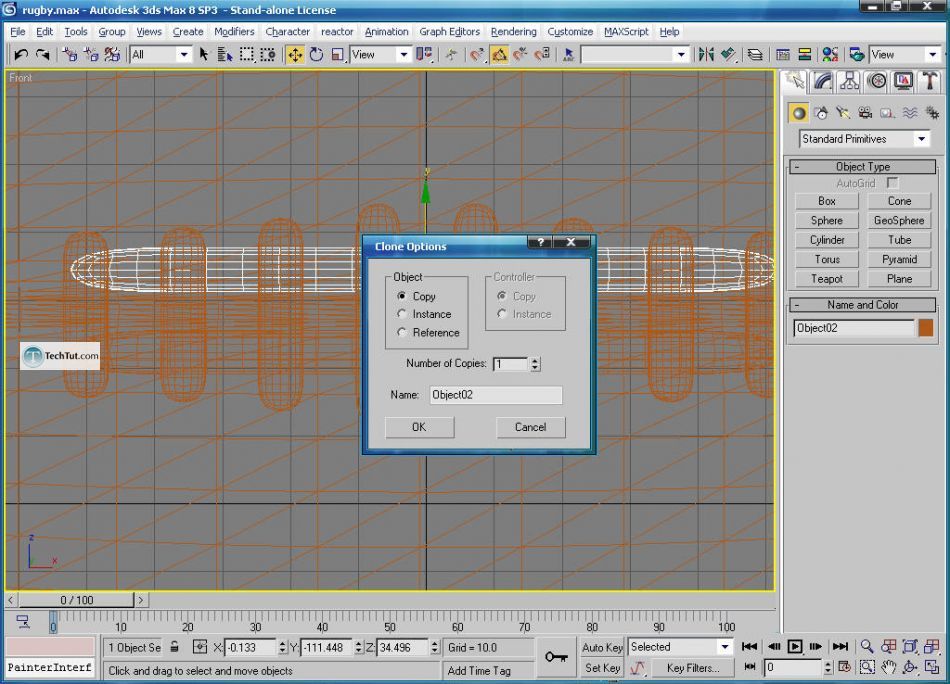Collapse the Name and Color rollout
The width and height of the screenshot is (950, 684).
(x=863, y=305)
